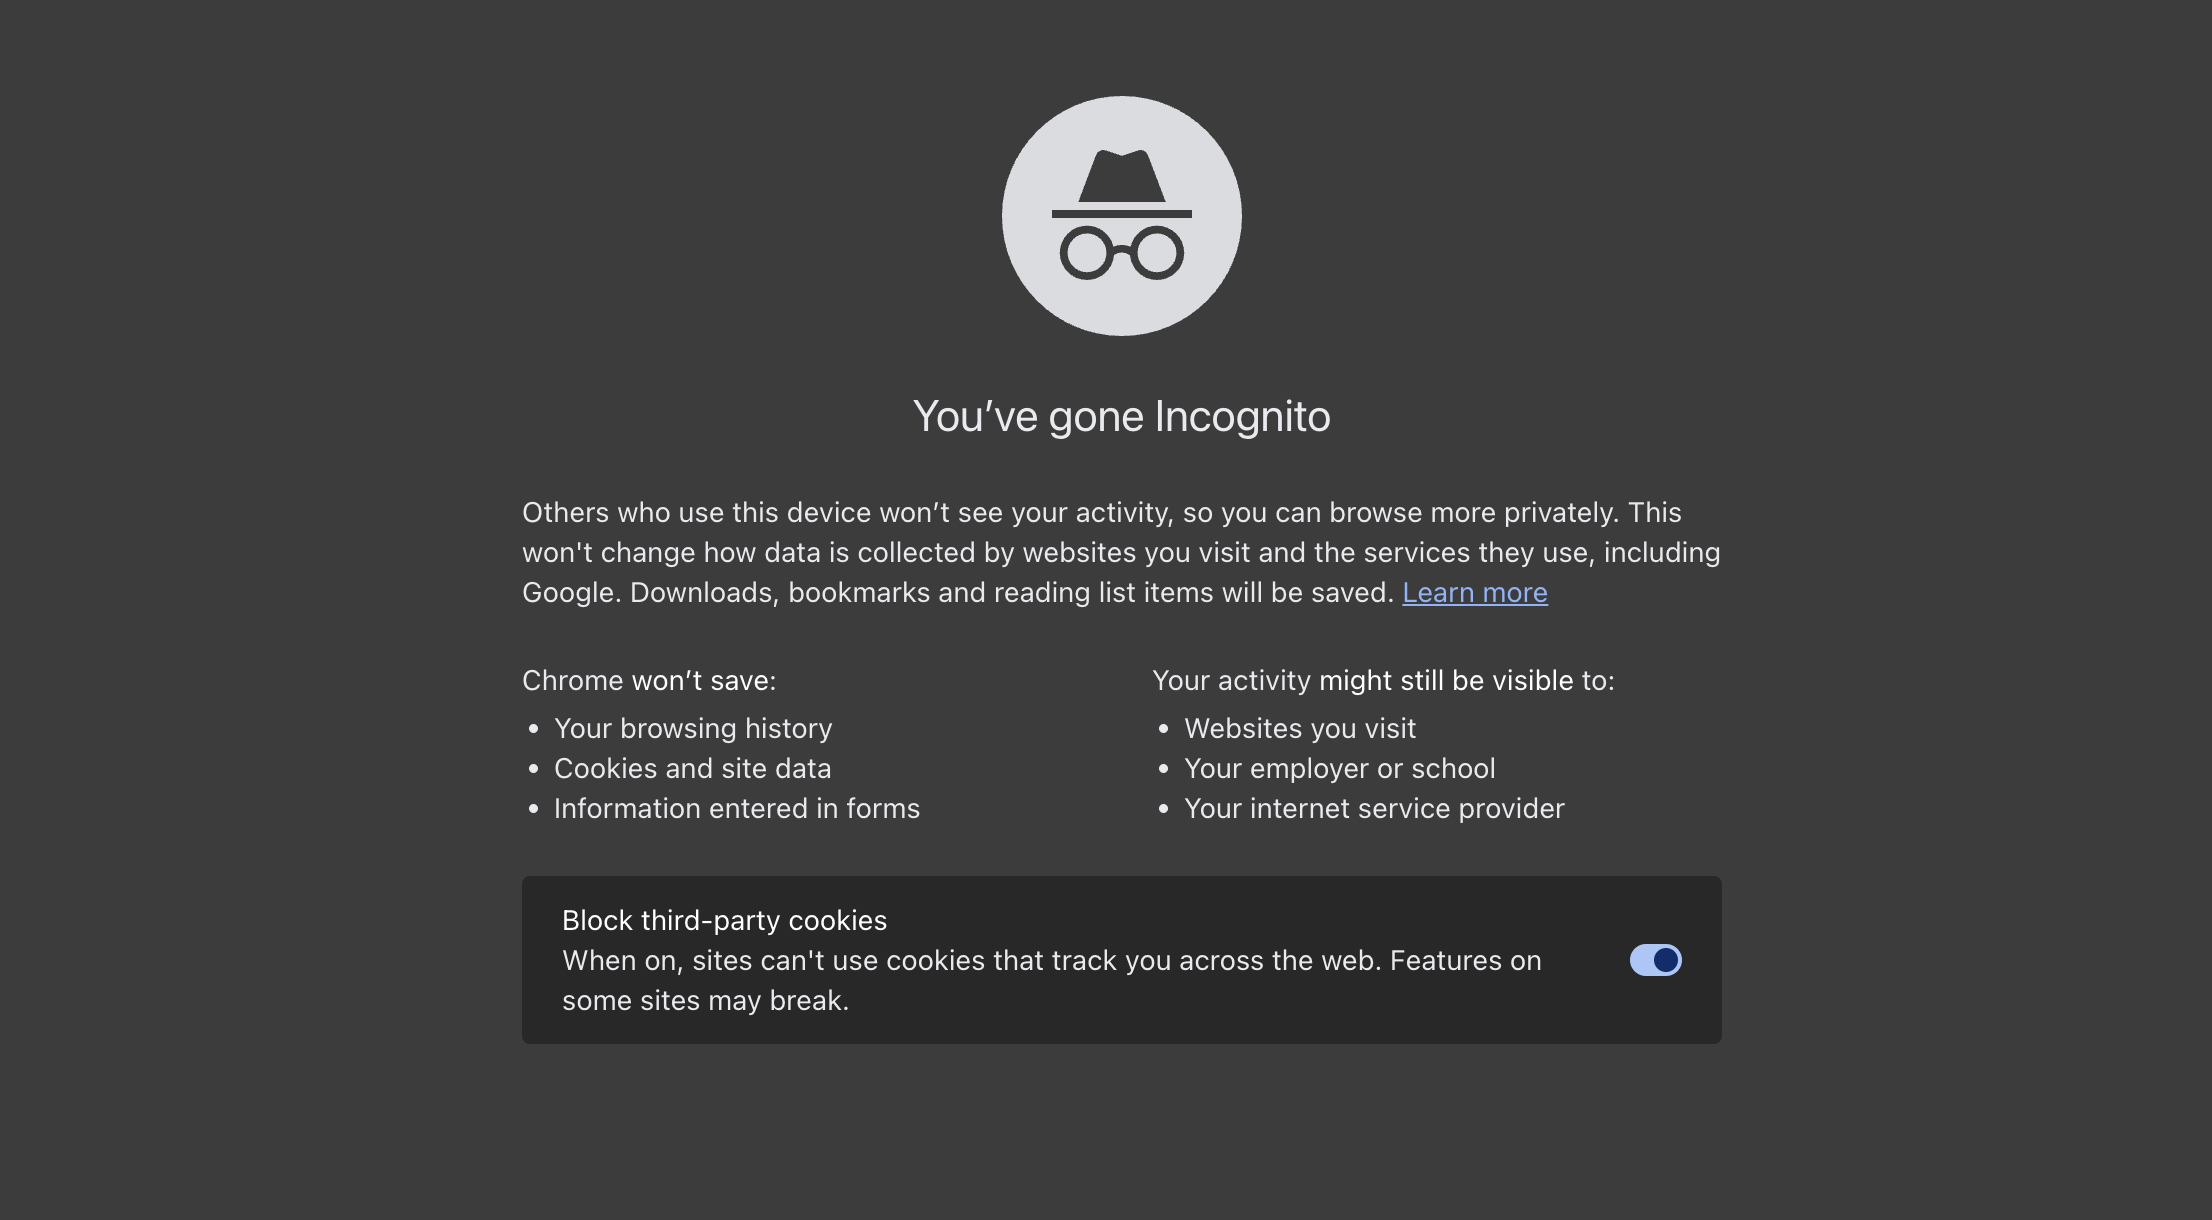2212x1220 pixels.
Task: Select the "Cookies and site data" list item
Action: tap(692, 769)
